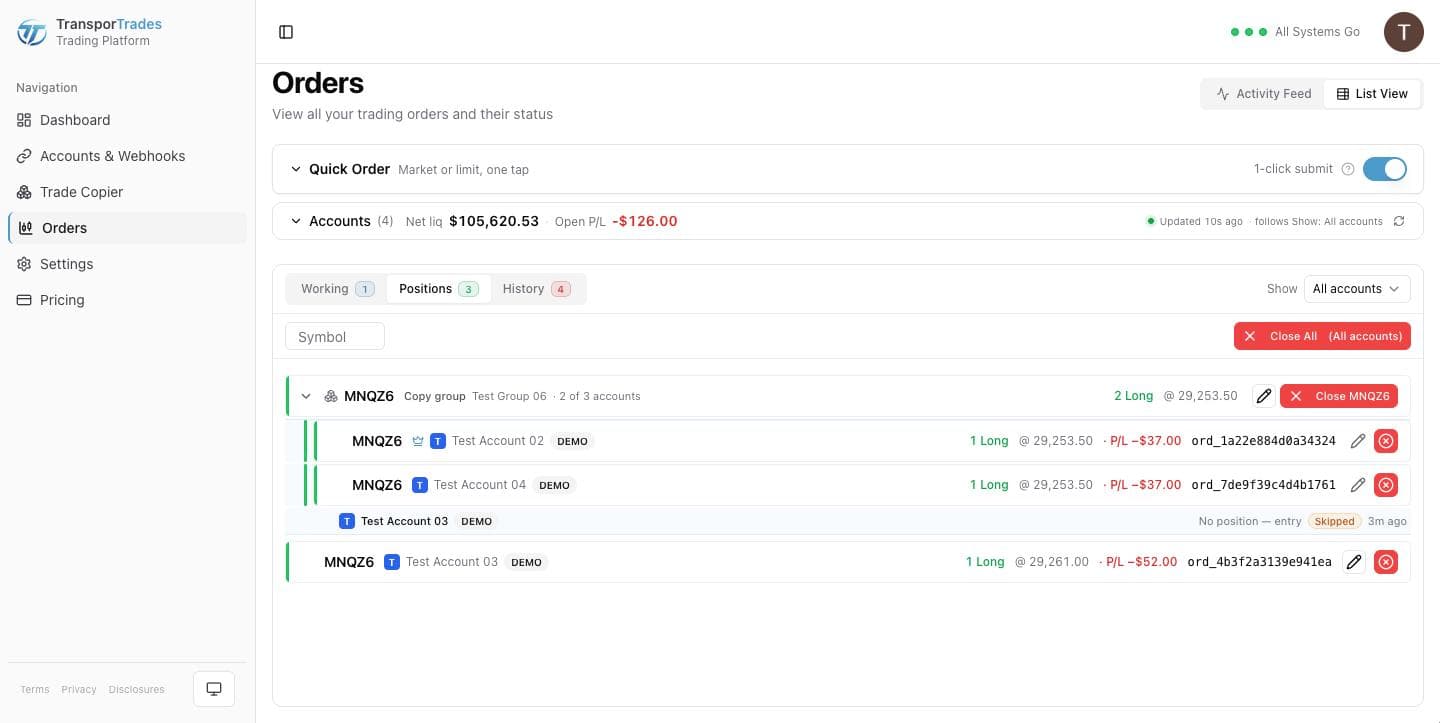Open the Working tab

[337, 289]
